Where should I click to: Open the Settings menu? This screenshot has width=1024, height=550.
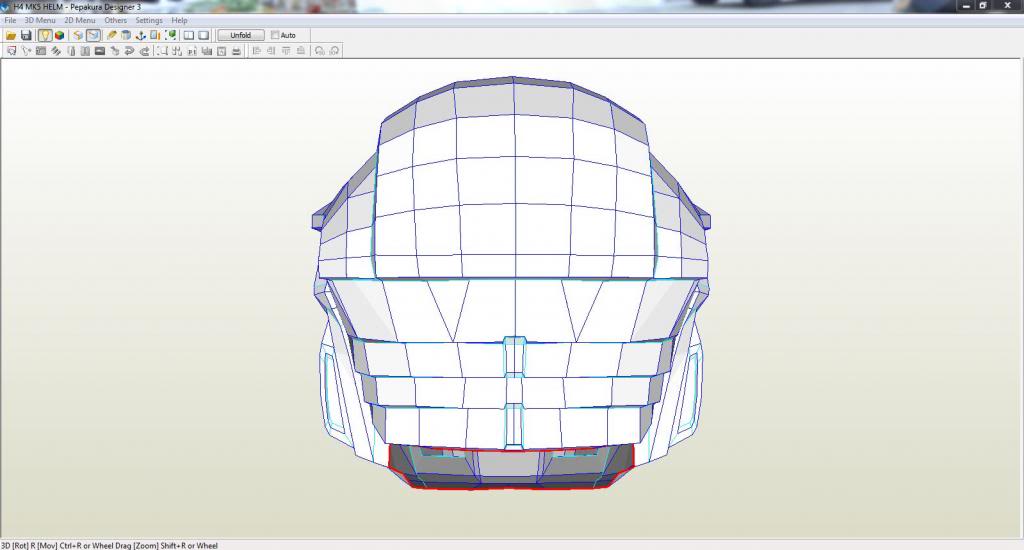(148, 20)
